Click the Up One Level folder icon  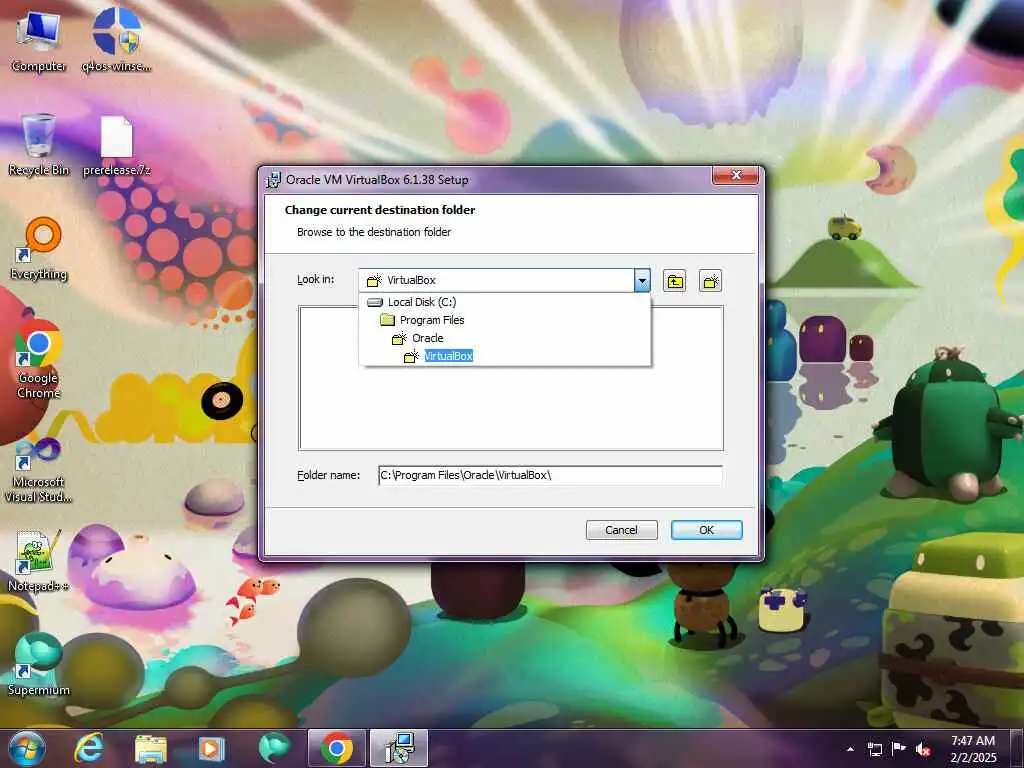pyautogui.click(x=675, y=281)
